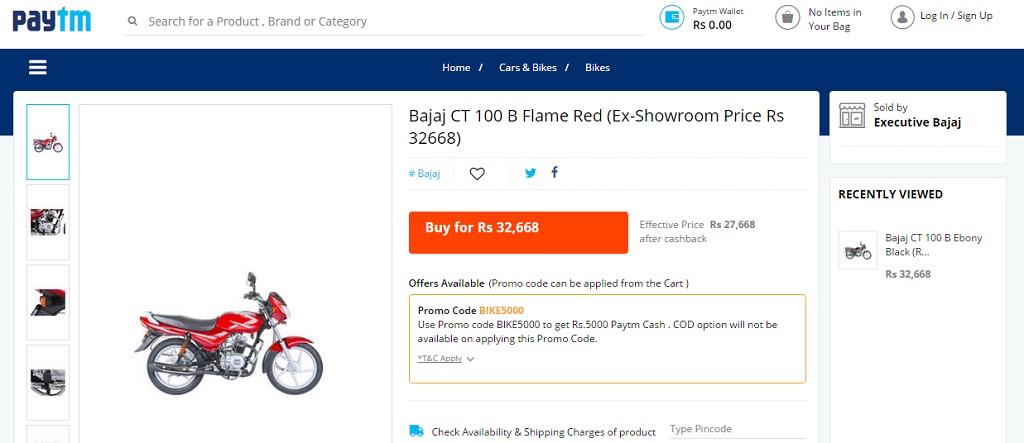
Task: Open the Paytm Wallet icon
Action: (671, 17)
